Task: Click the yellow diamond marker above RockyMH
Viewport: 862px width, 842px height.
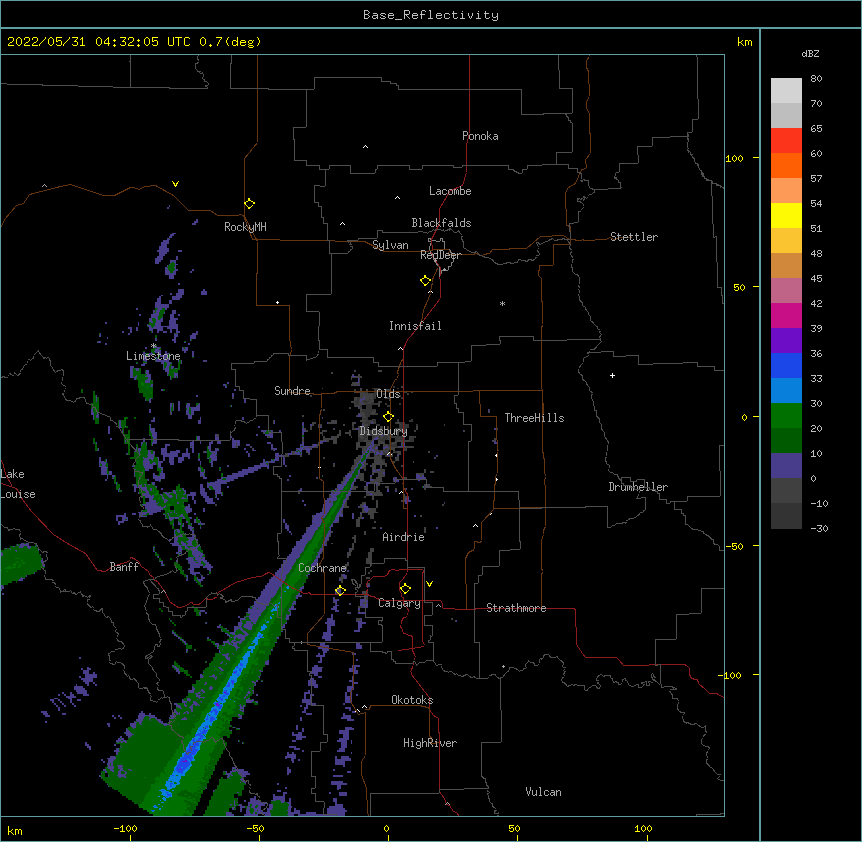Action: point(249,204)
